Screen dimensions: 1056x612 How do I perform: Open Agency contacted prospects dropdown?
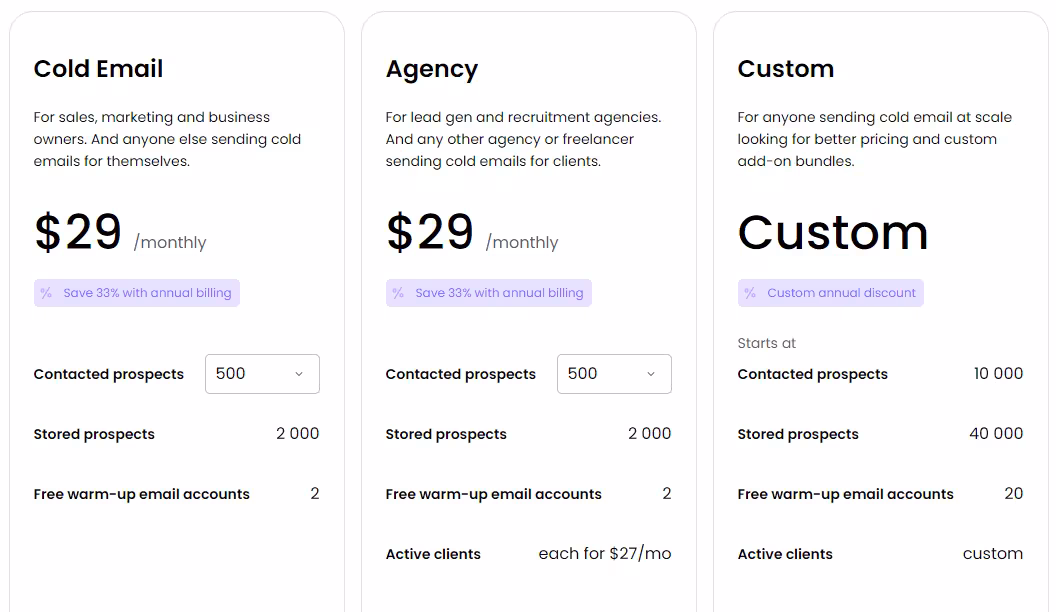tap(614, 374)
